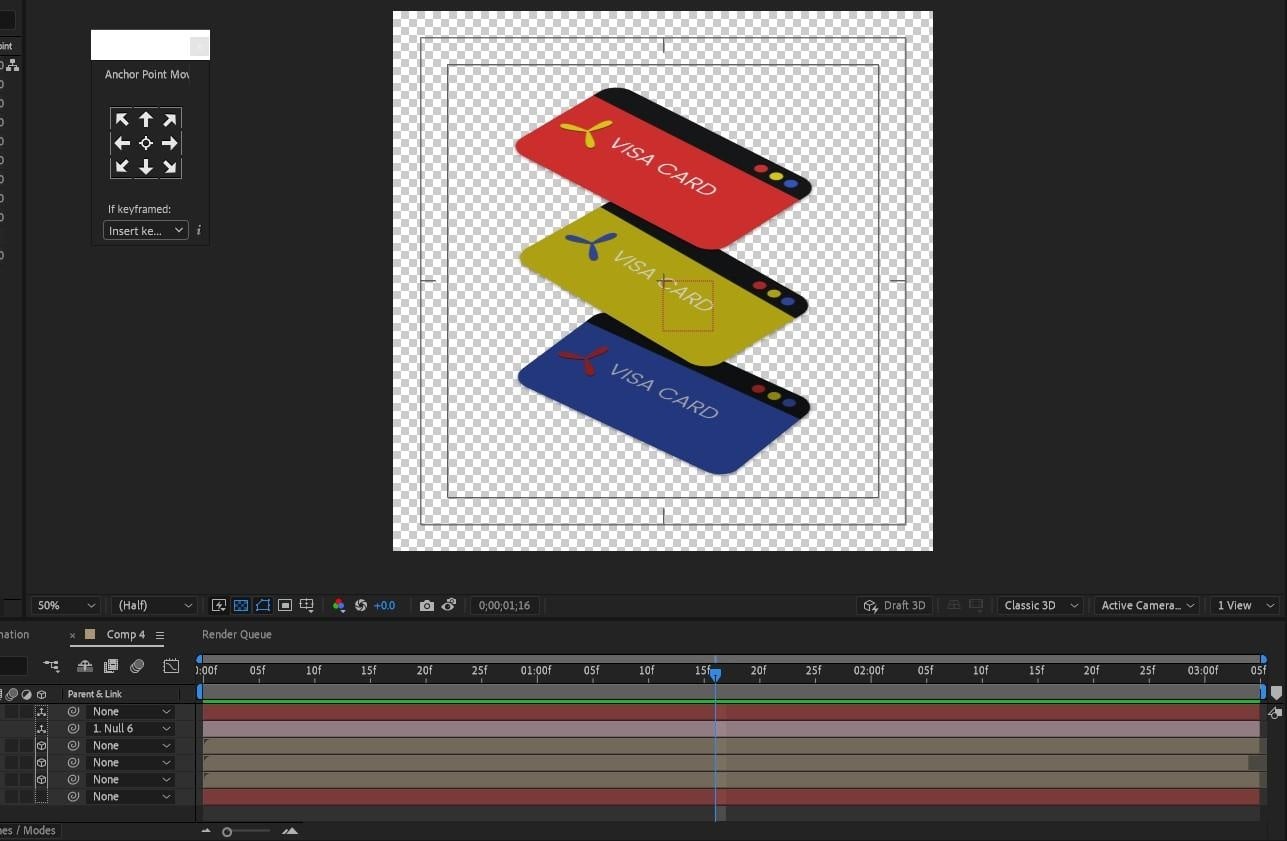This screenshot has height=841, width=1287.
Task: Click the 01:00f mark on the time ruler
Action: [535, 670]
